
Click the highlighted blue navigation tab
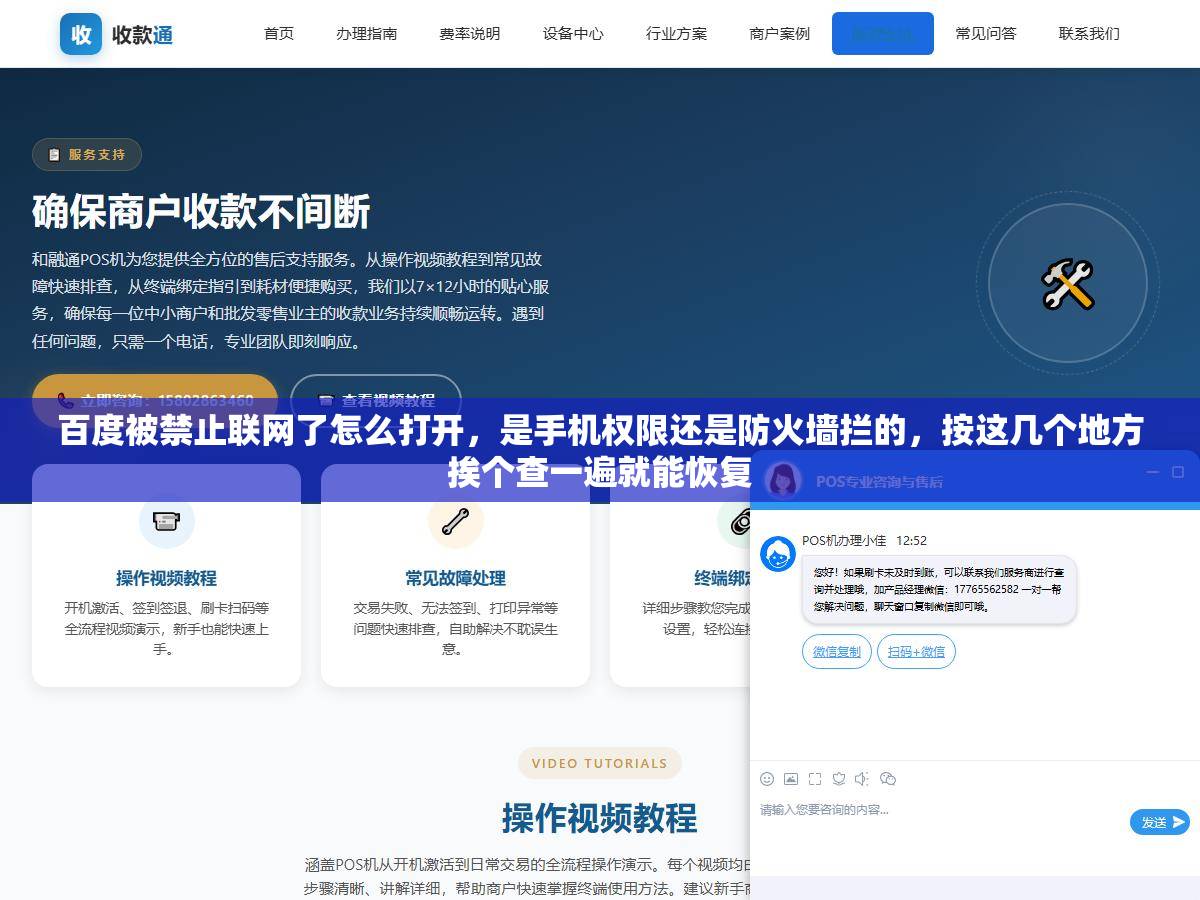883,33
